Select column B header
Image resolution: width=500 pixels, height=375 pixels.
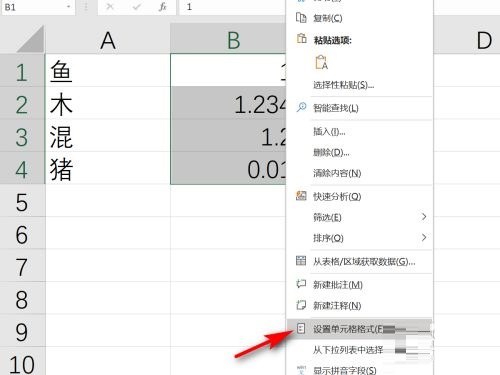coord(228,39)
